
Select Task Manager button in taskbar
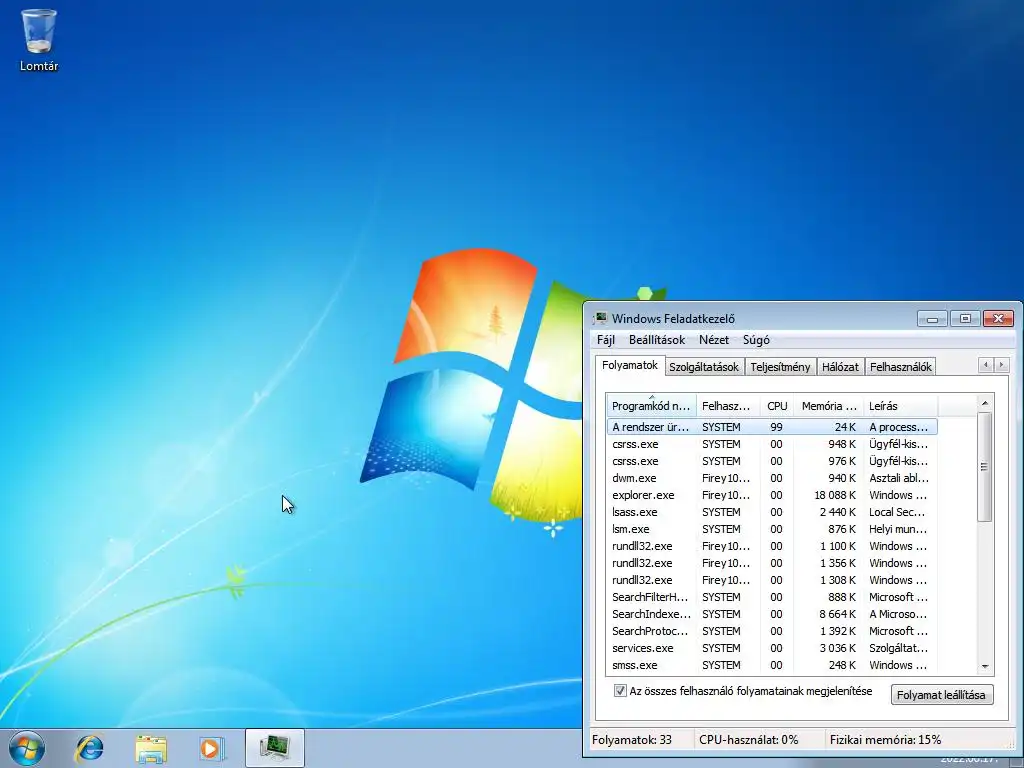click(275, 748)
